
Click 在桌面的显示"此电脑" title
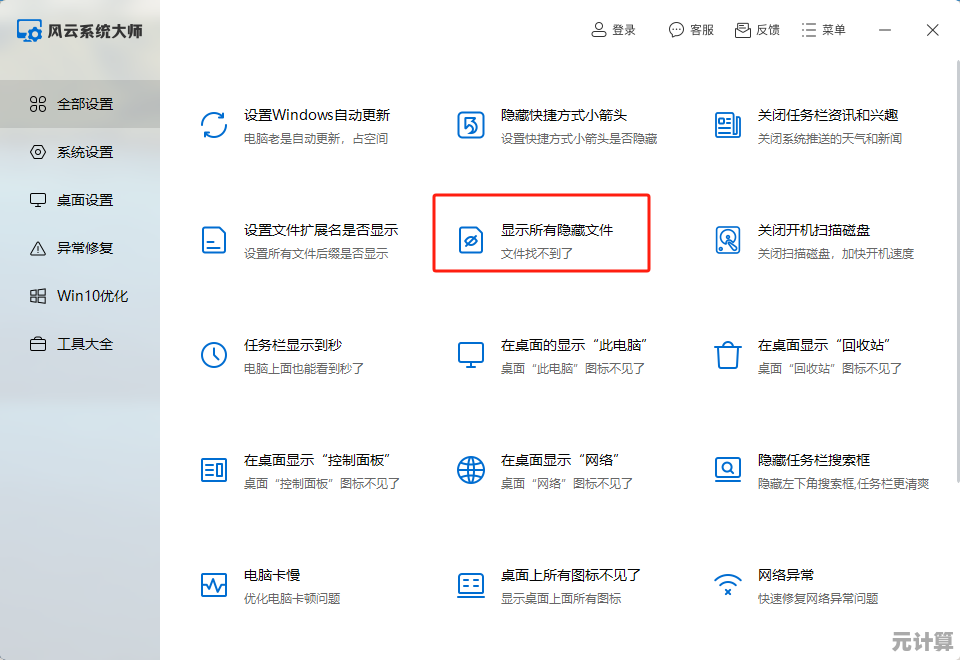tap(574, 345)
